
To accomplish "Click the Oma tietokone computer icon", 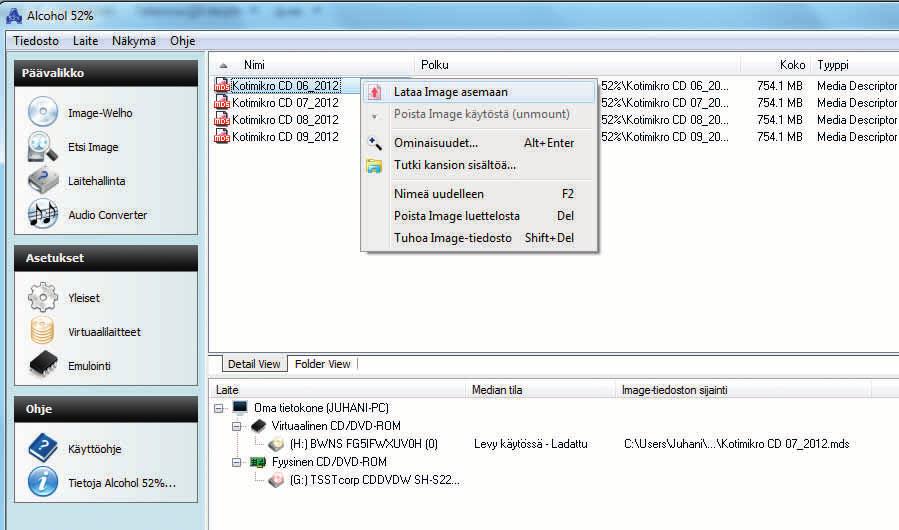I will click(240, 407).
